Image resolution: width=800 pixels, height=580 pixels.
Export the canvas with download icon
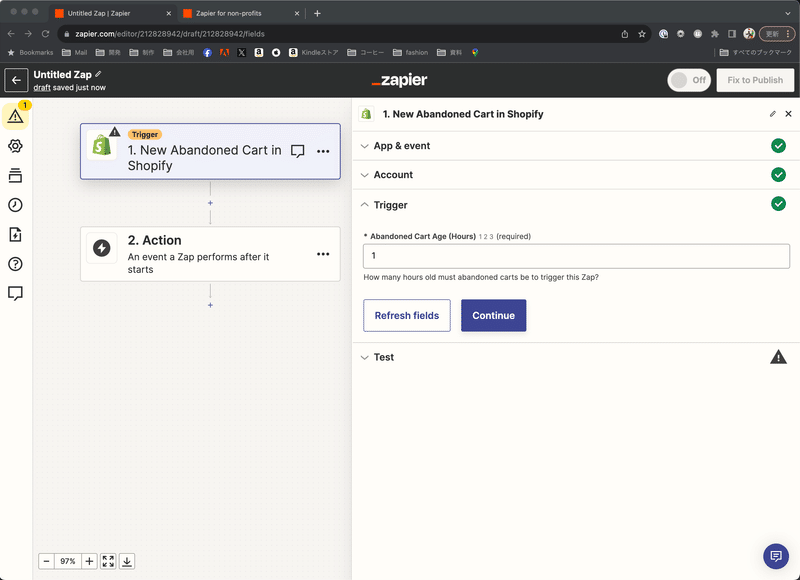tap(127, 561)
